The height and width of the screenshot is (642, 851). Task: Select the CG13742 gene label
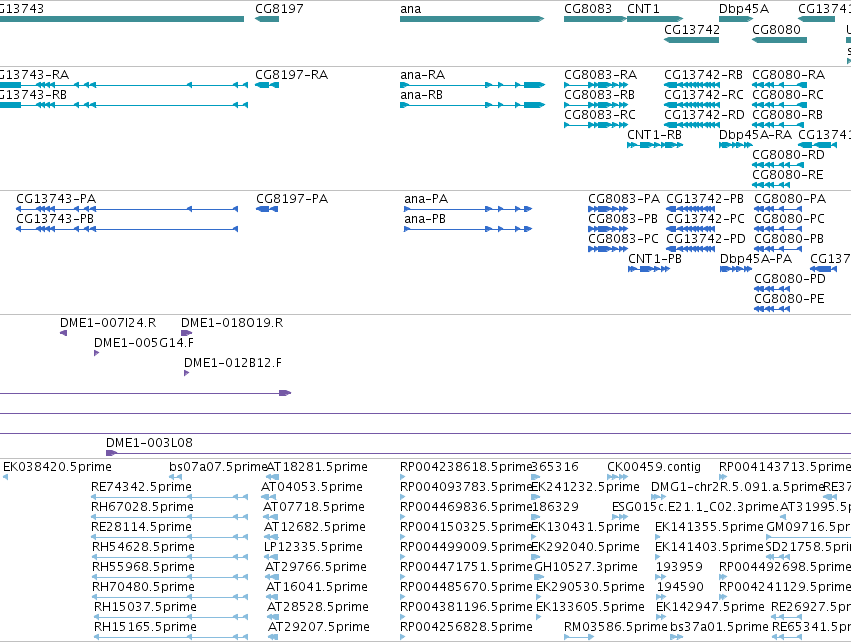692,29
